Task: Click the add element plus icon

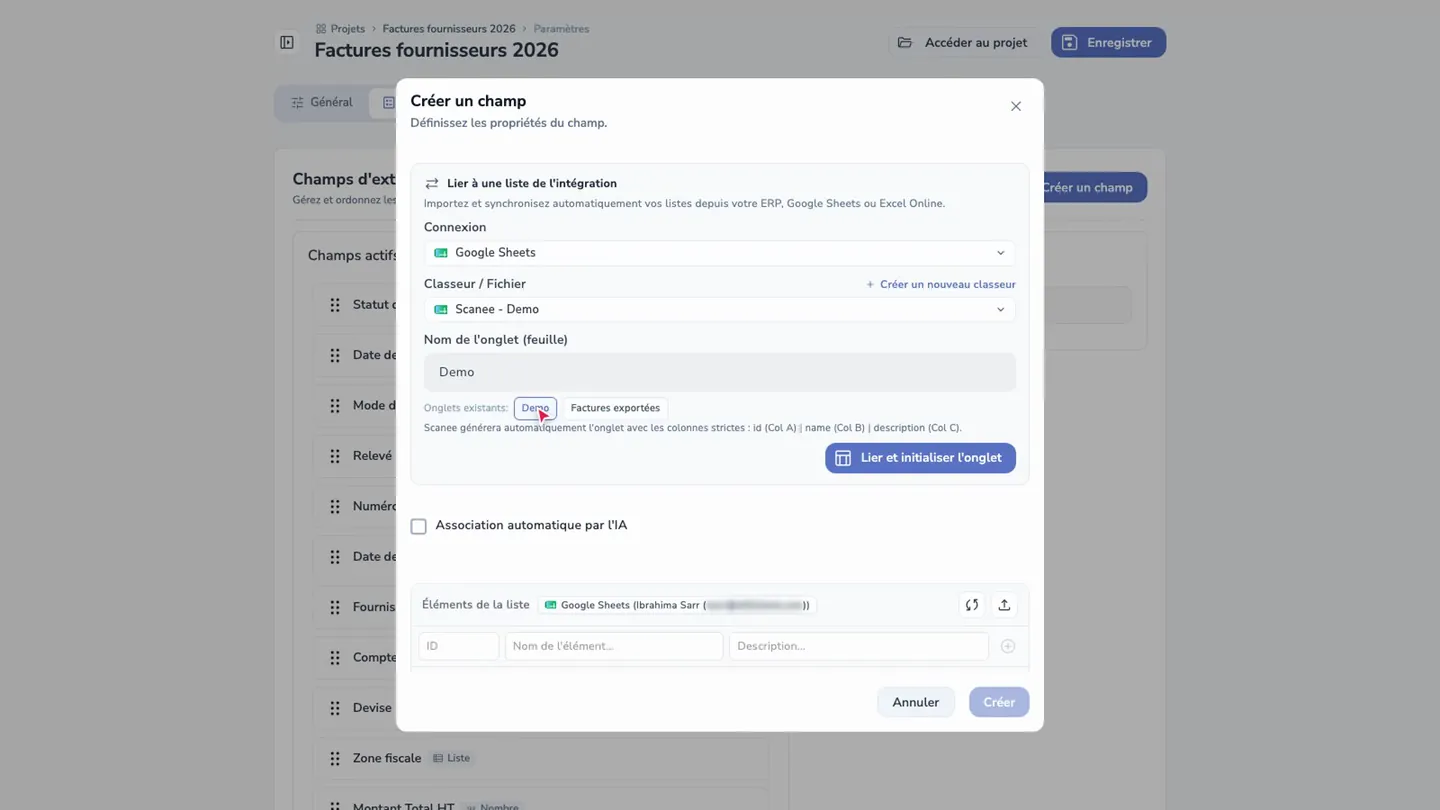Action: click(x=1008, y=646)
